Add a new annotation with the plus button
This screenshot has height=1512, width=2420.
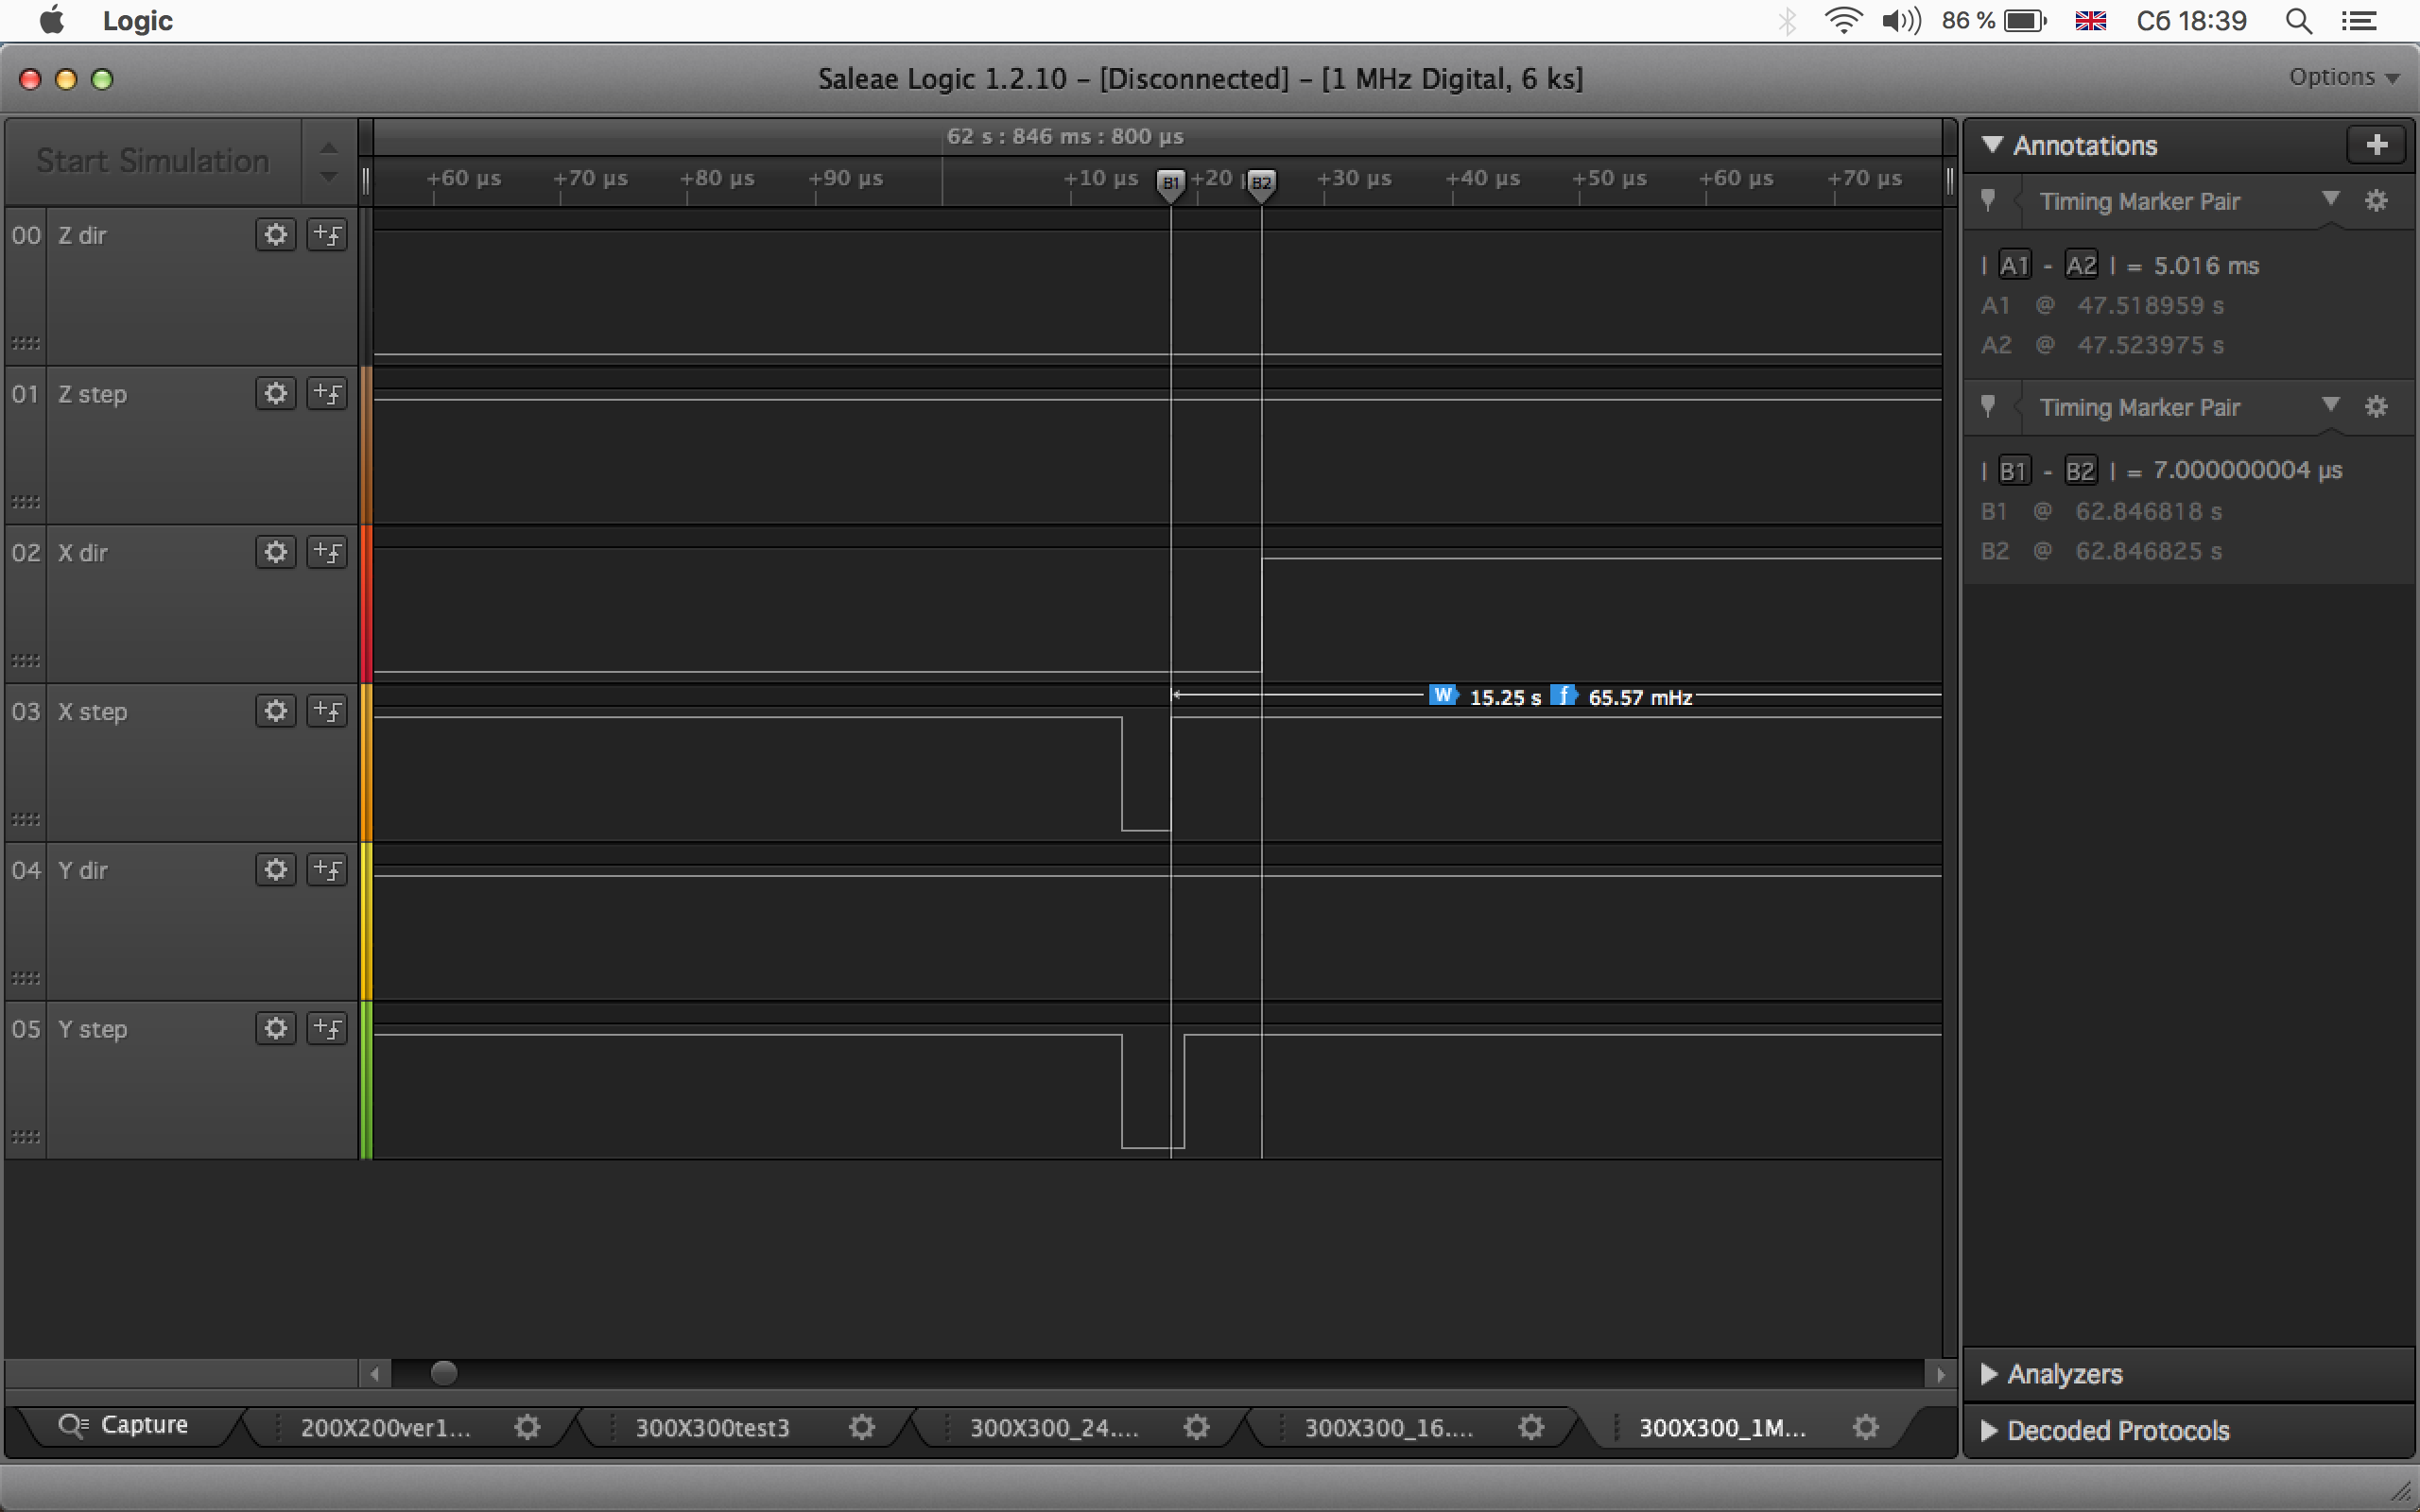[x=2376, y=145]
